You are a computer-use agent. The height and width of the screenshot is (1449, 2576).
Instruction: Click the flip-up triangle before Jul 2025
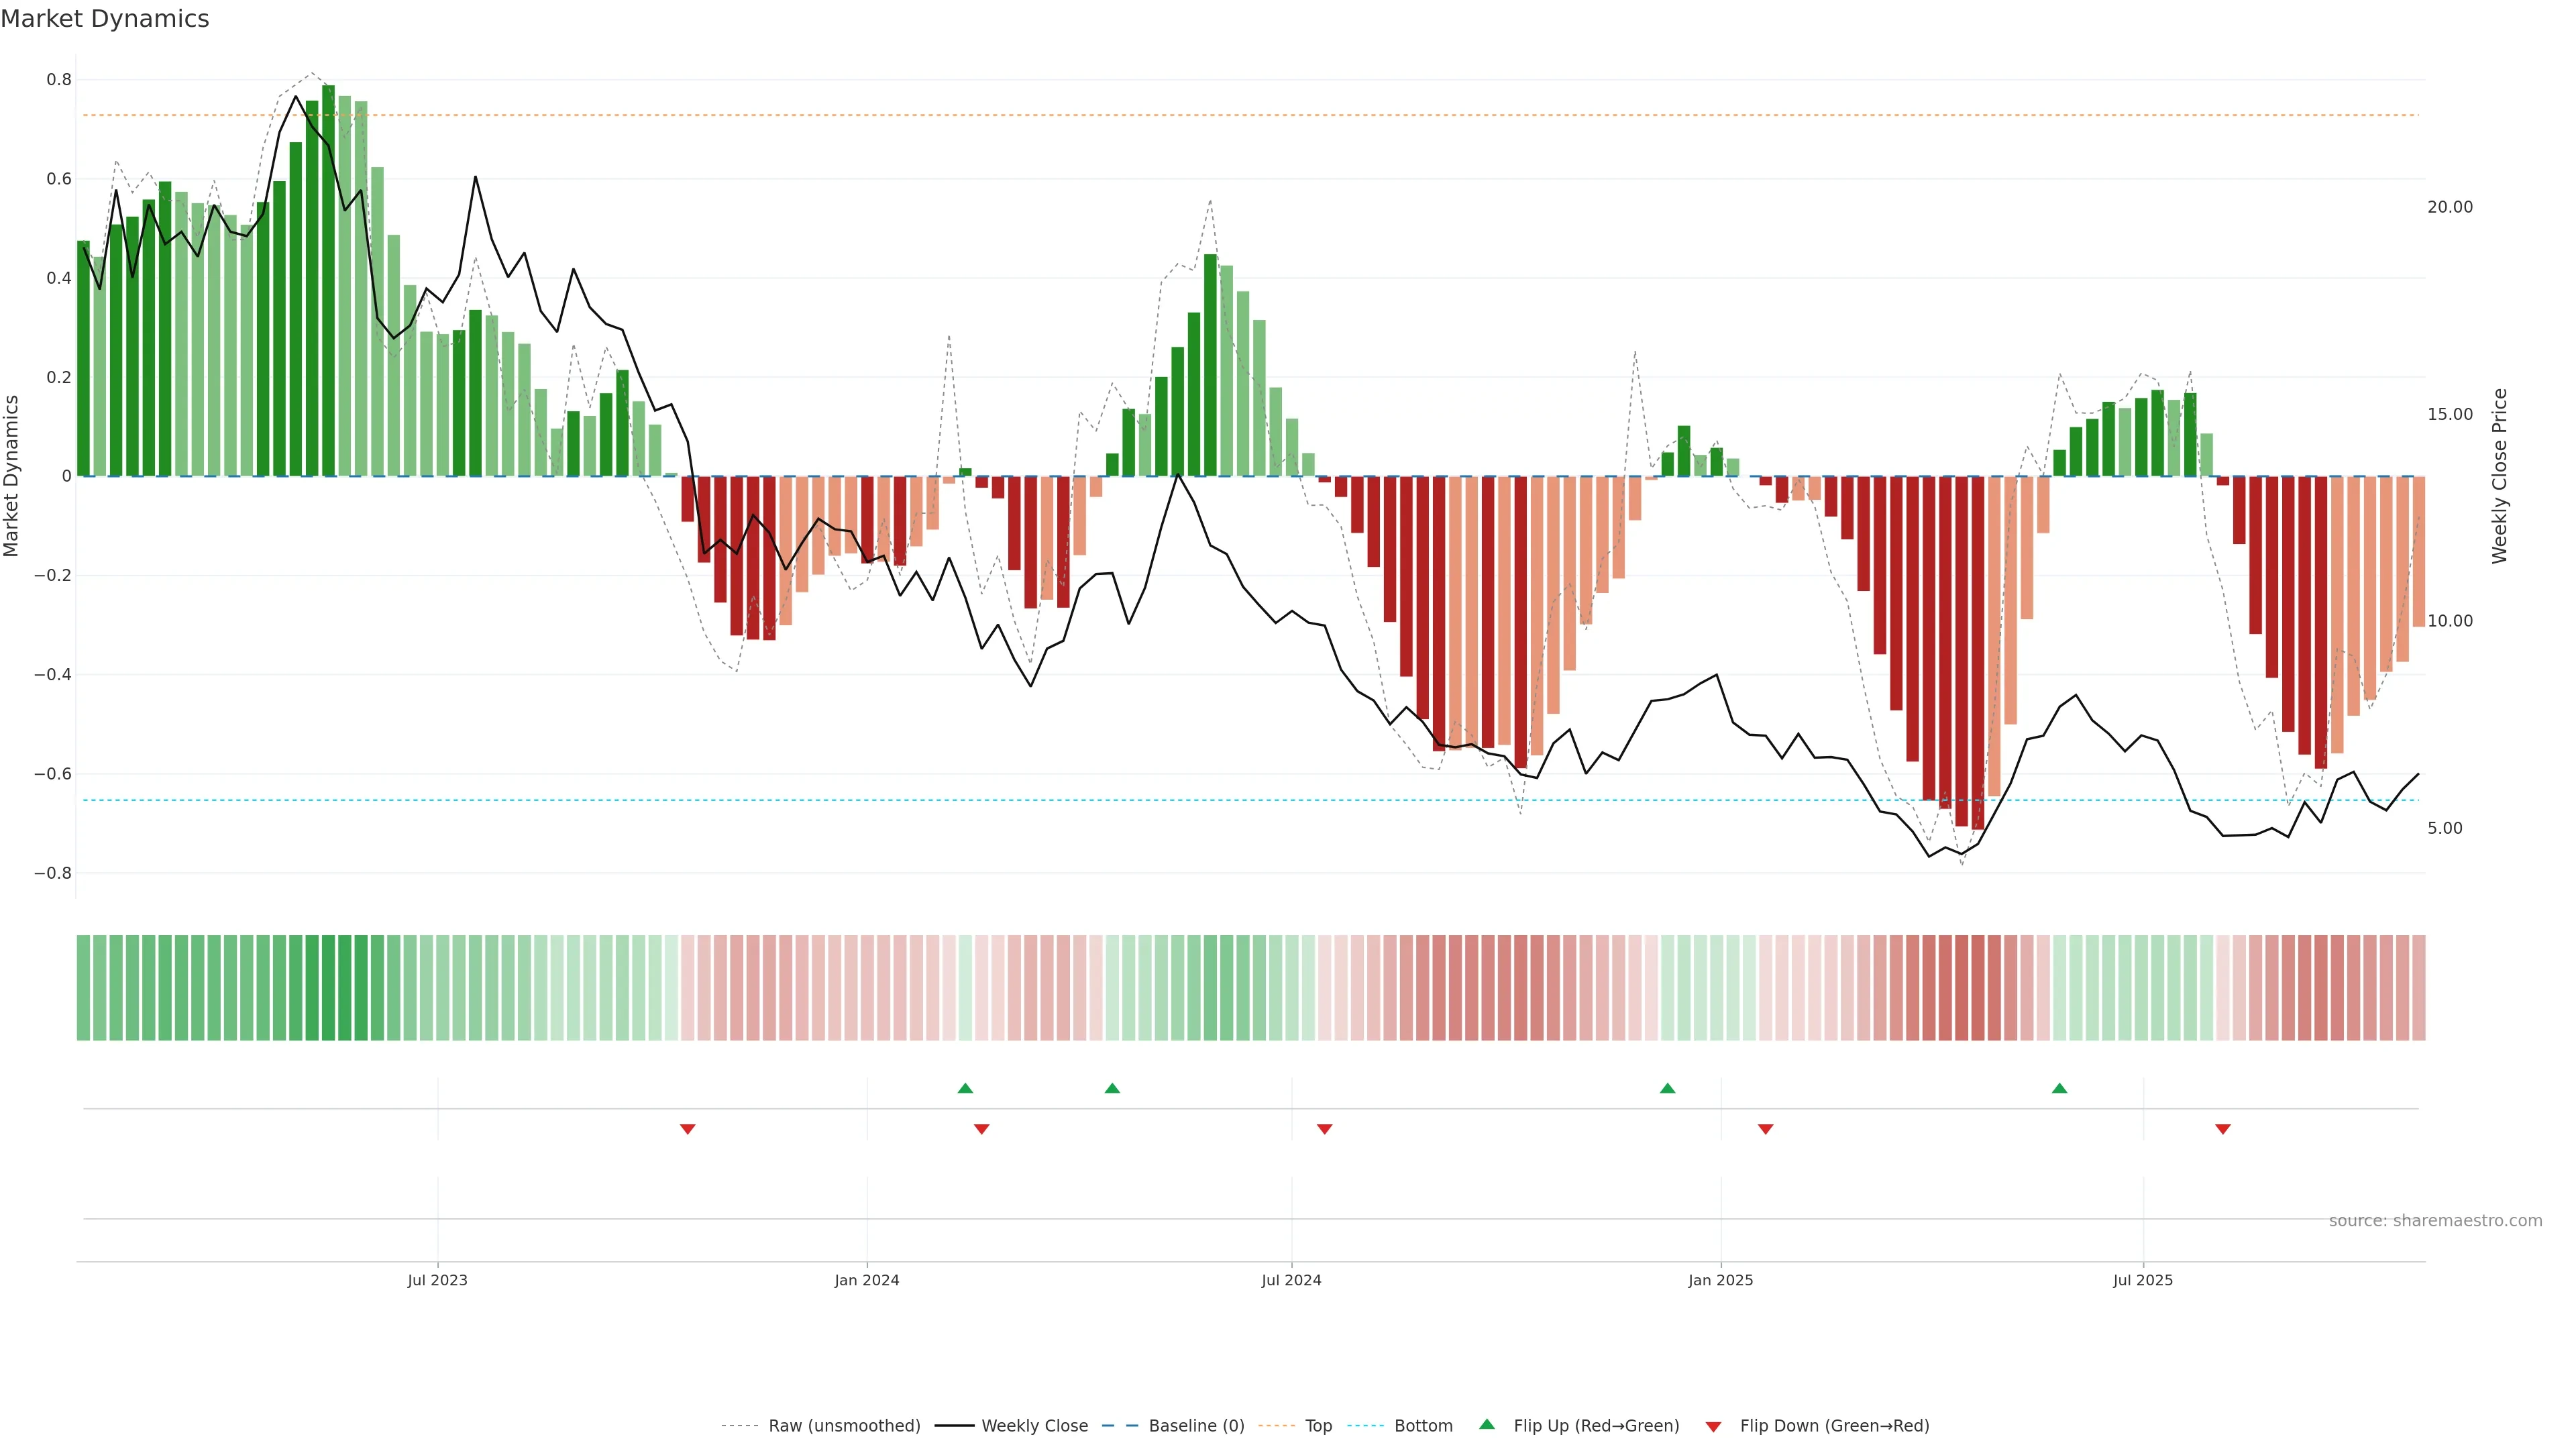coord(2059,1088)
